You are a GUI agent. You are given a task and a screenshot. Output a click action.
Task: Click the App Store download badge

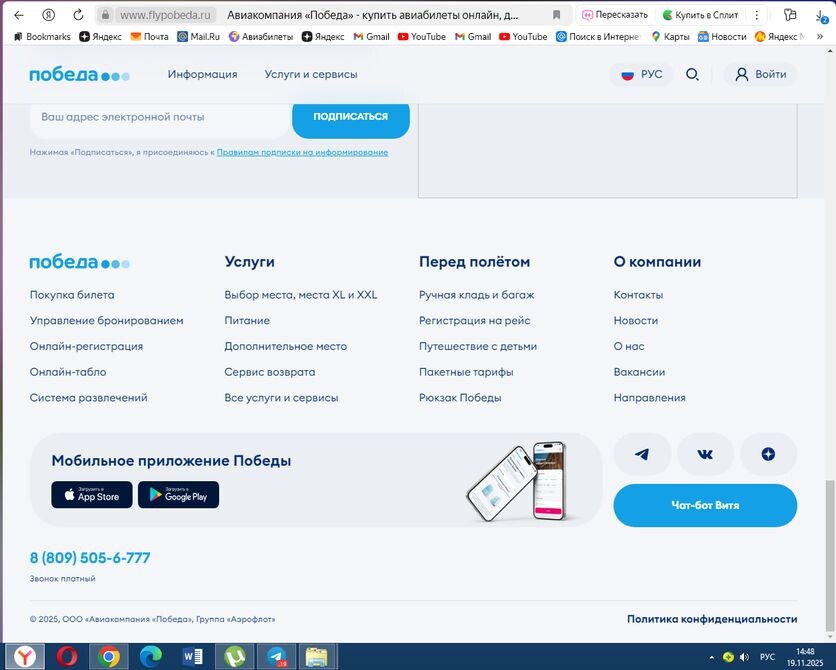click(x=91, y=494)
